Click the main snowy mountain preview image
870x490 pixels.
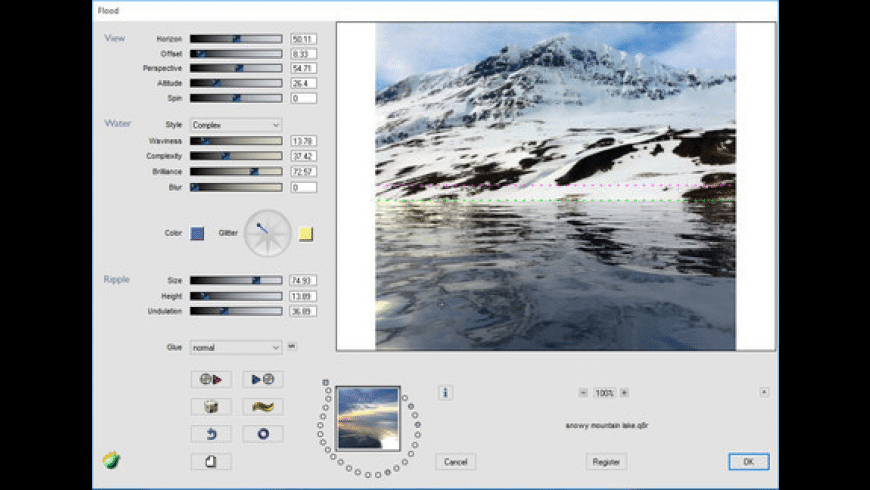(x=555, y=186)
